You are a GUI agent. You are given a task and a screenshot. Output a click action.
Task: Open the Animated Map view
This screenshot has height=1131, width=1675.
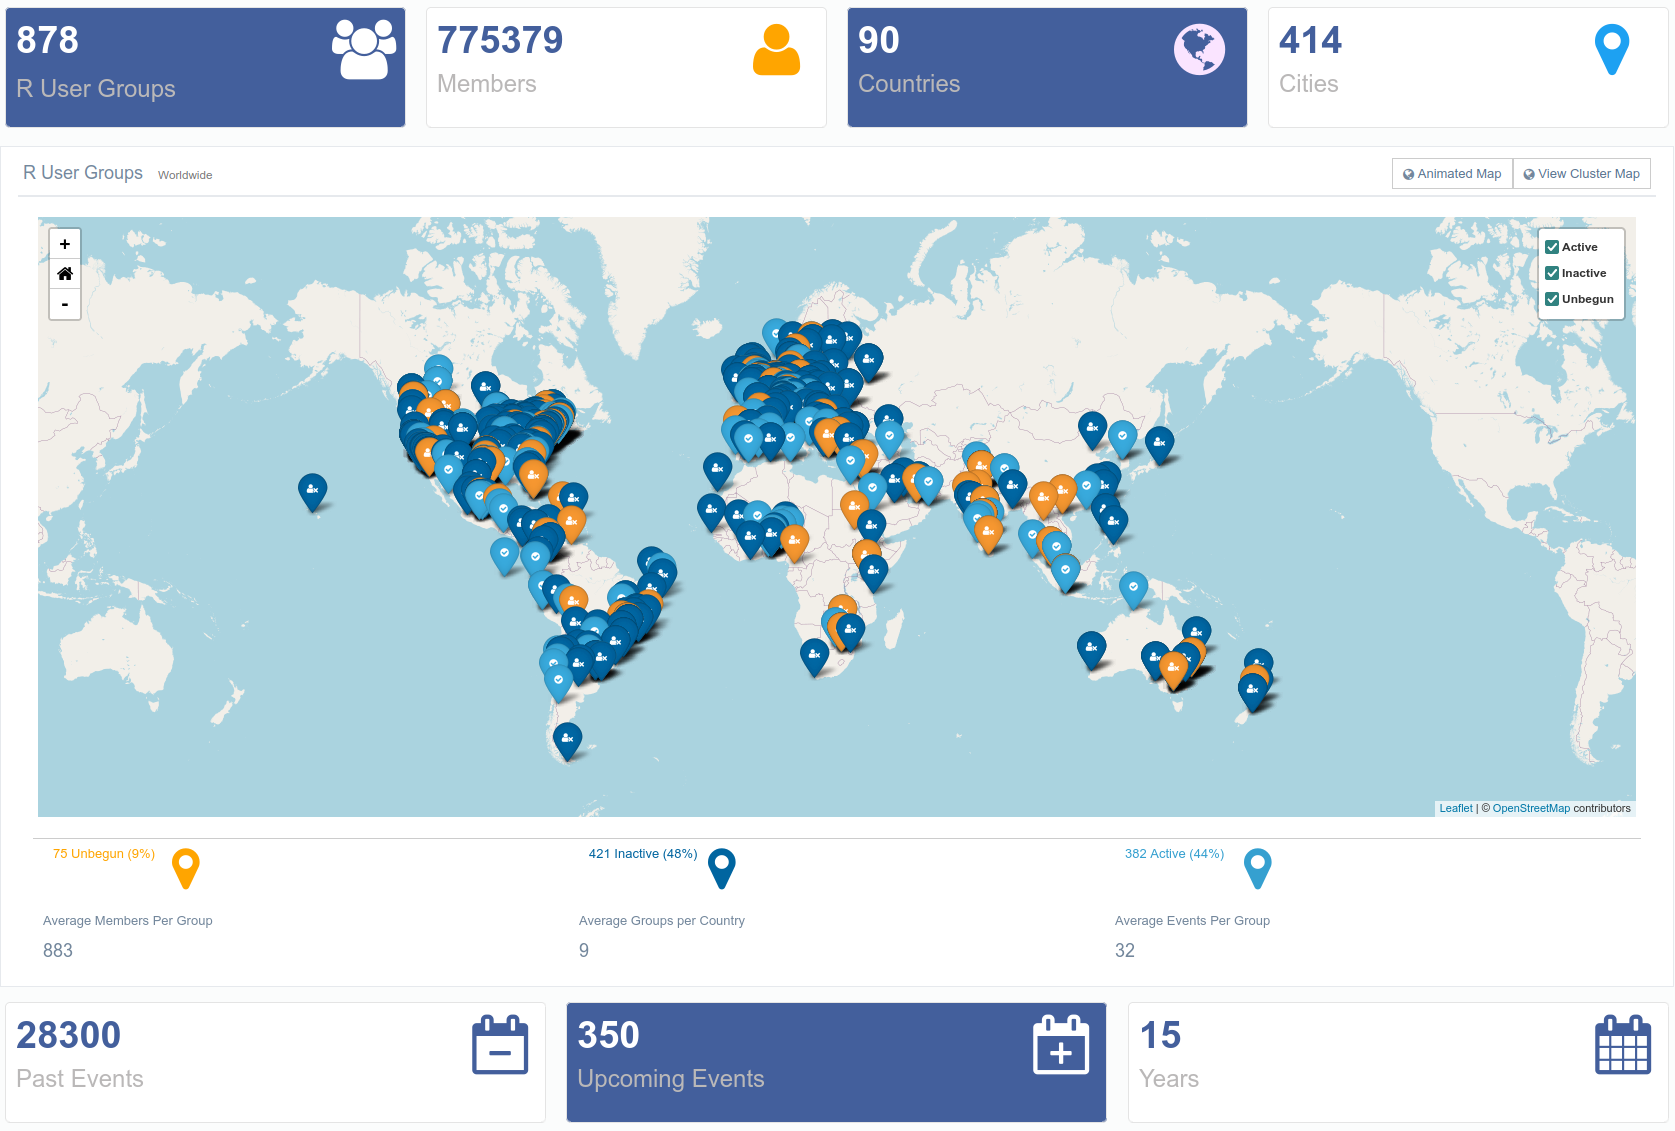click(1452, 174)
